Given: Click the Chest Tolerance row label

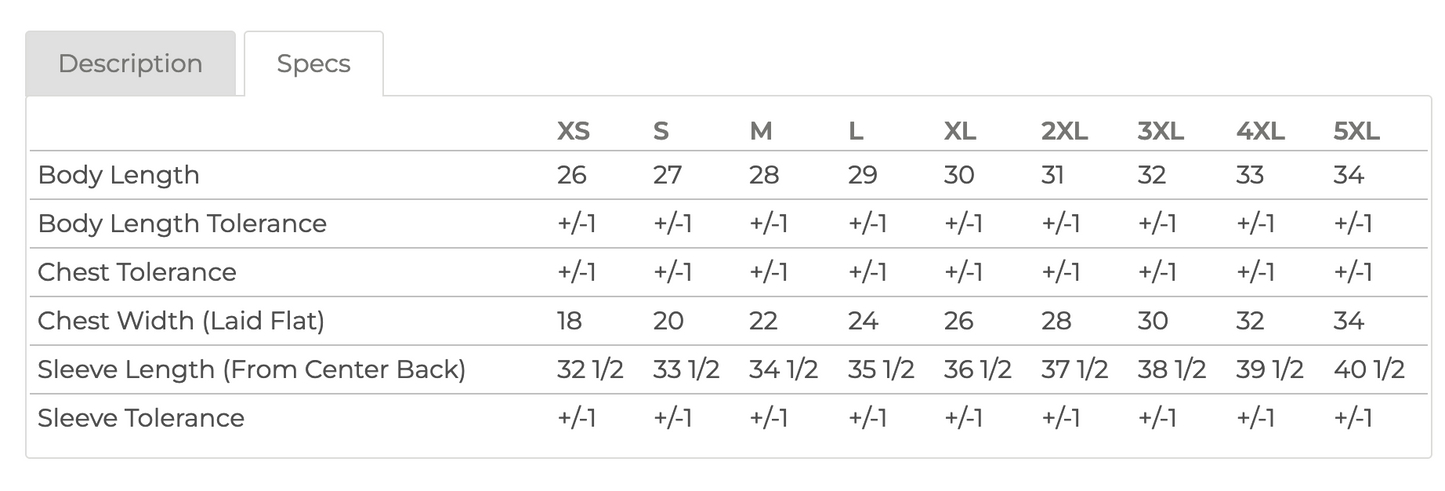Looking at the screenshot, I should tap(137, 272).
